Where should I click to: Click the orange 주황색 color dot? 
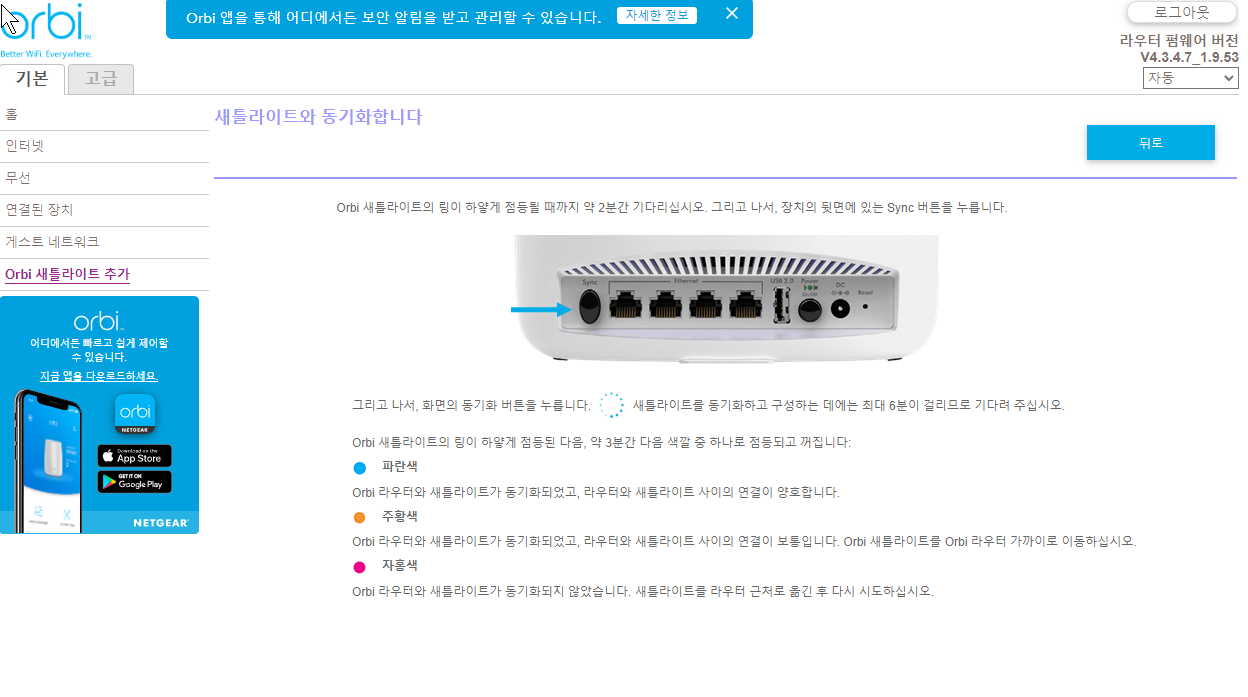click(x=360, y=517)
